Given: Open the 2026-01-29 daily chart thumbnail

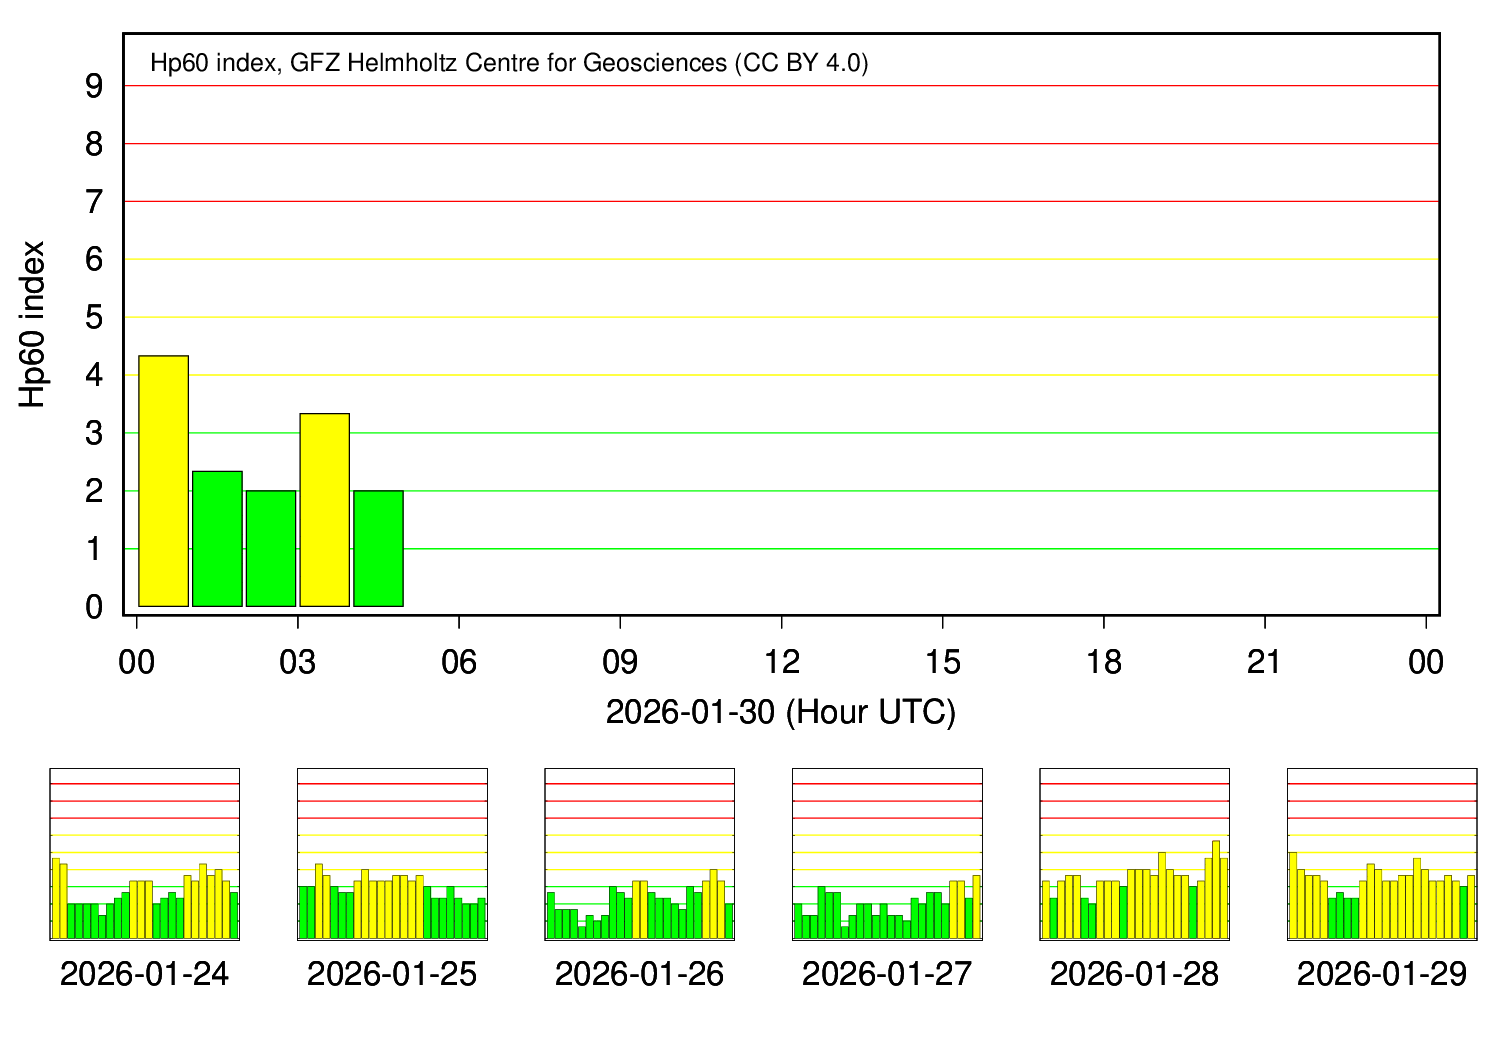Looking at the screenshot, I should [1379, 855].
